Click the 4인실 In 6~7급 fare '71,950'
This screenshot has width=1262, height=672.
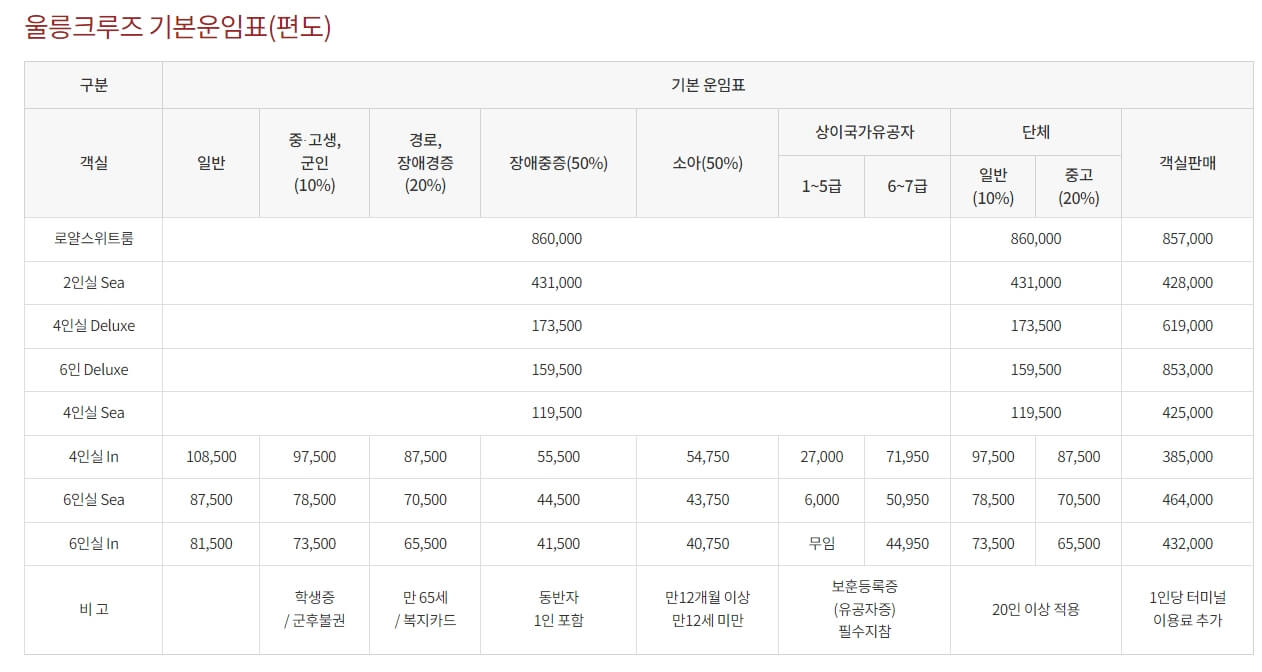pos(908,457)
